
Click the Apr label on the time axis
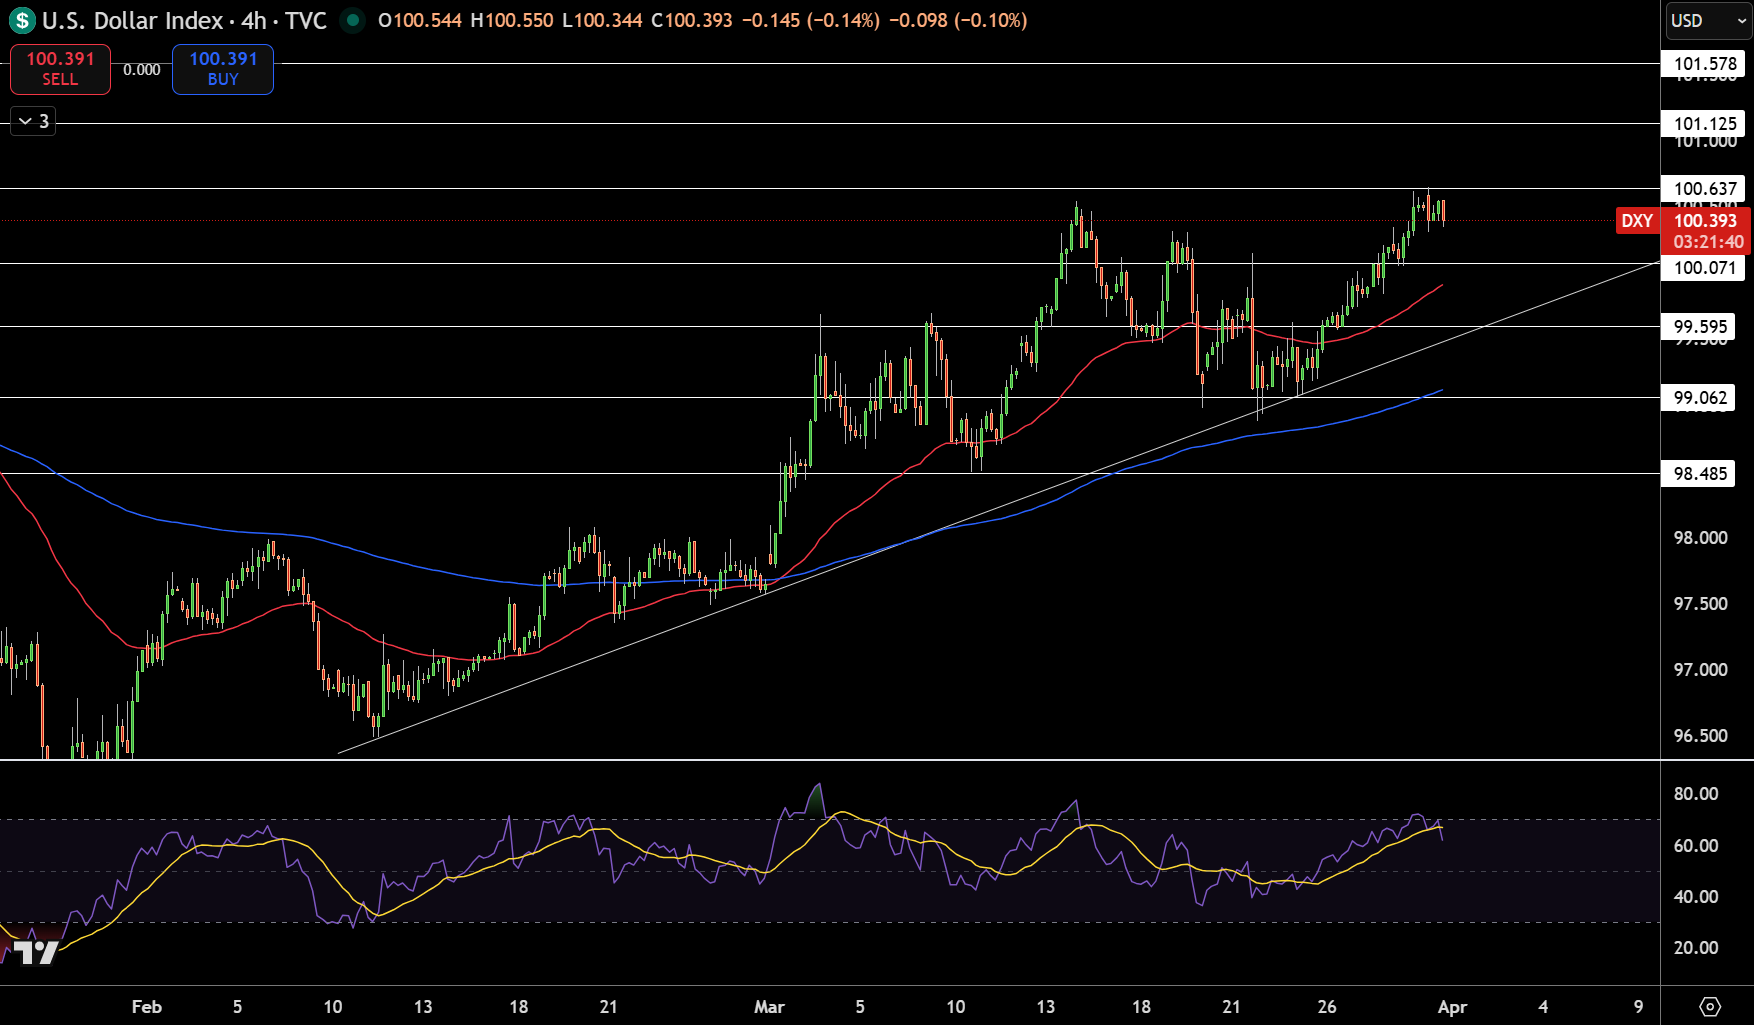point(1452,1007)
